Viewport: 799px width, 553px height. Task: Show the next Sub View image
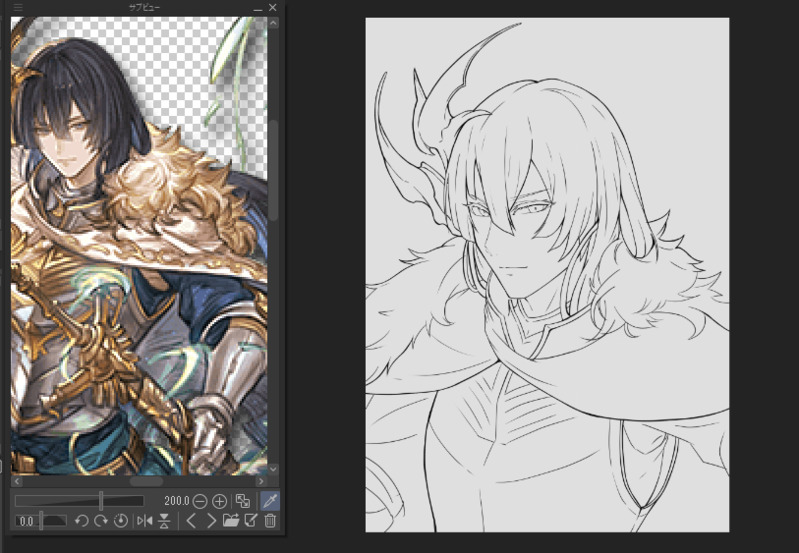210,520
